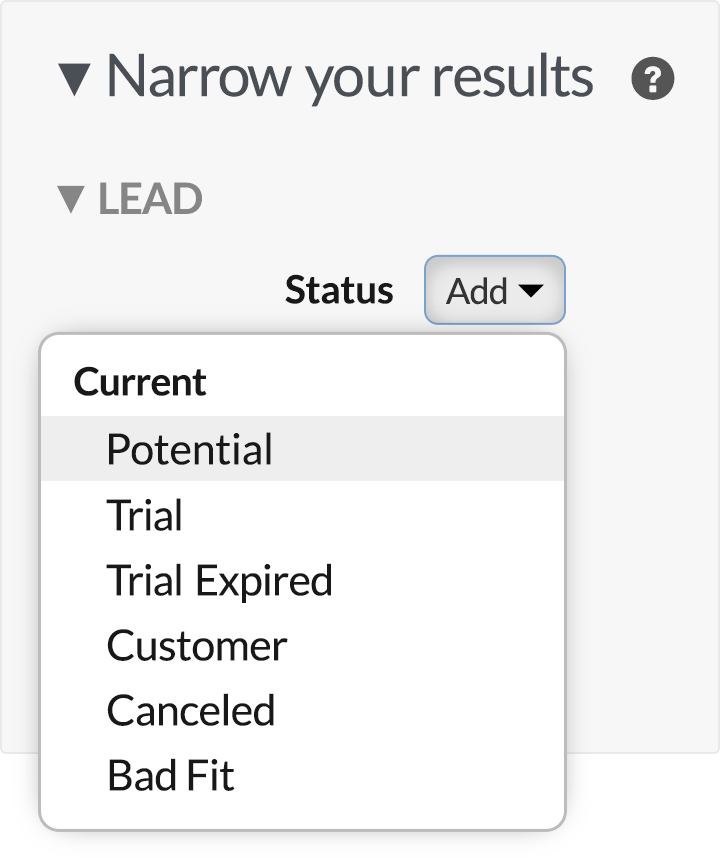
Task: Click the caret arrow inside Add button
Action: click(x=531, y=290)
